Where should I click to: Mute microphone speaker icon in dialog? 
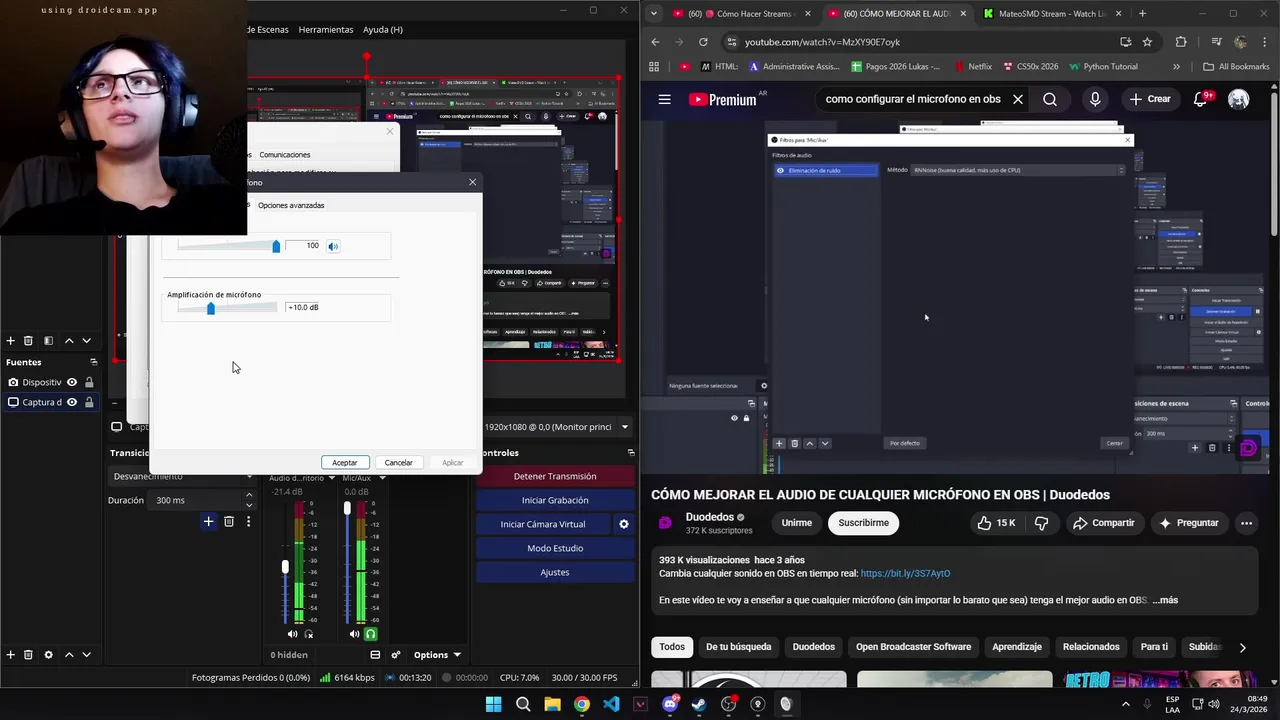click(x=333, y=246)
